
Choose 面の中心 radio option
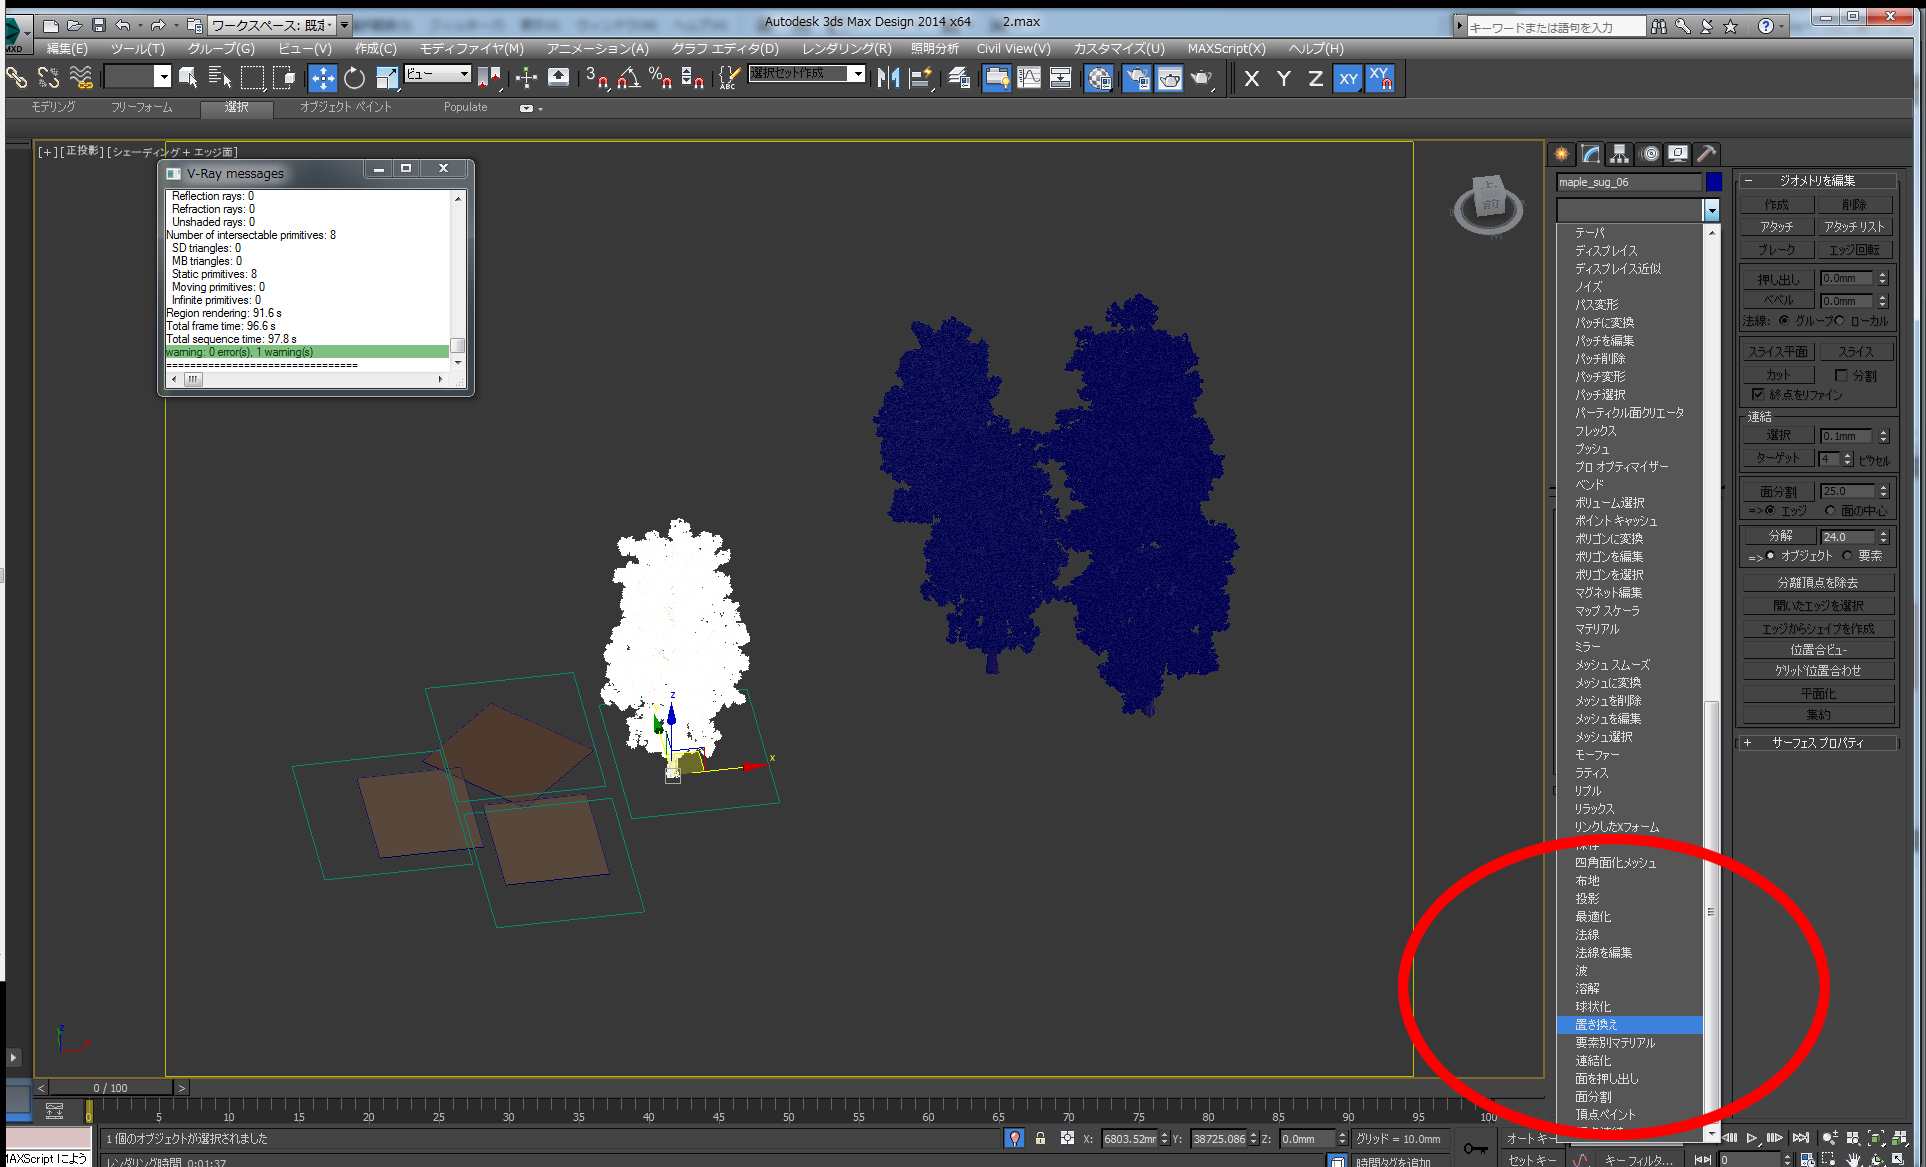[1830, 511]
